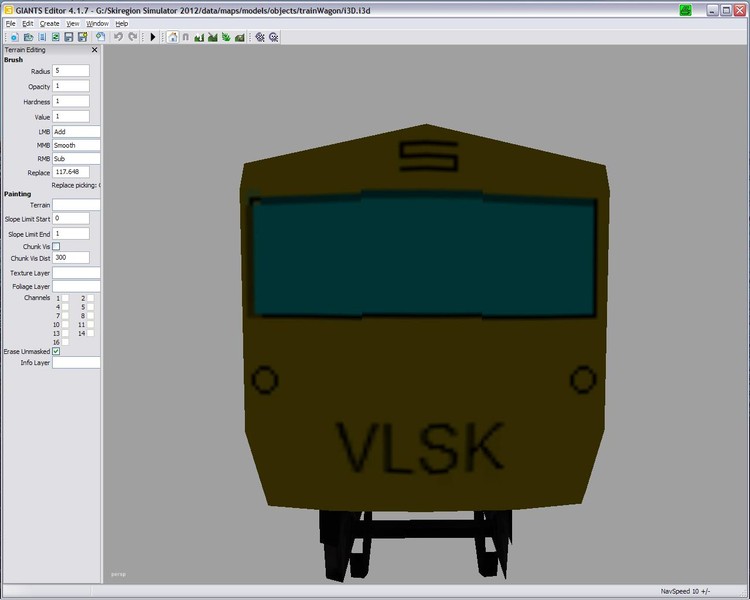The image size is (750, 600).
Task: Toggle the Chunk Vis checkbox
Action: 56,246
